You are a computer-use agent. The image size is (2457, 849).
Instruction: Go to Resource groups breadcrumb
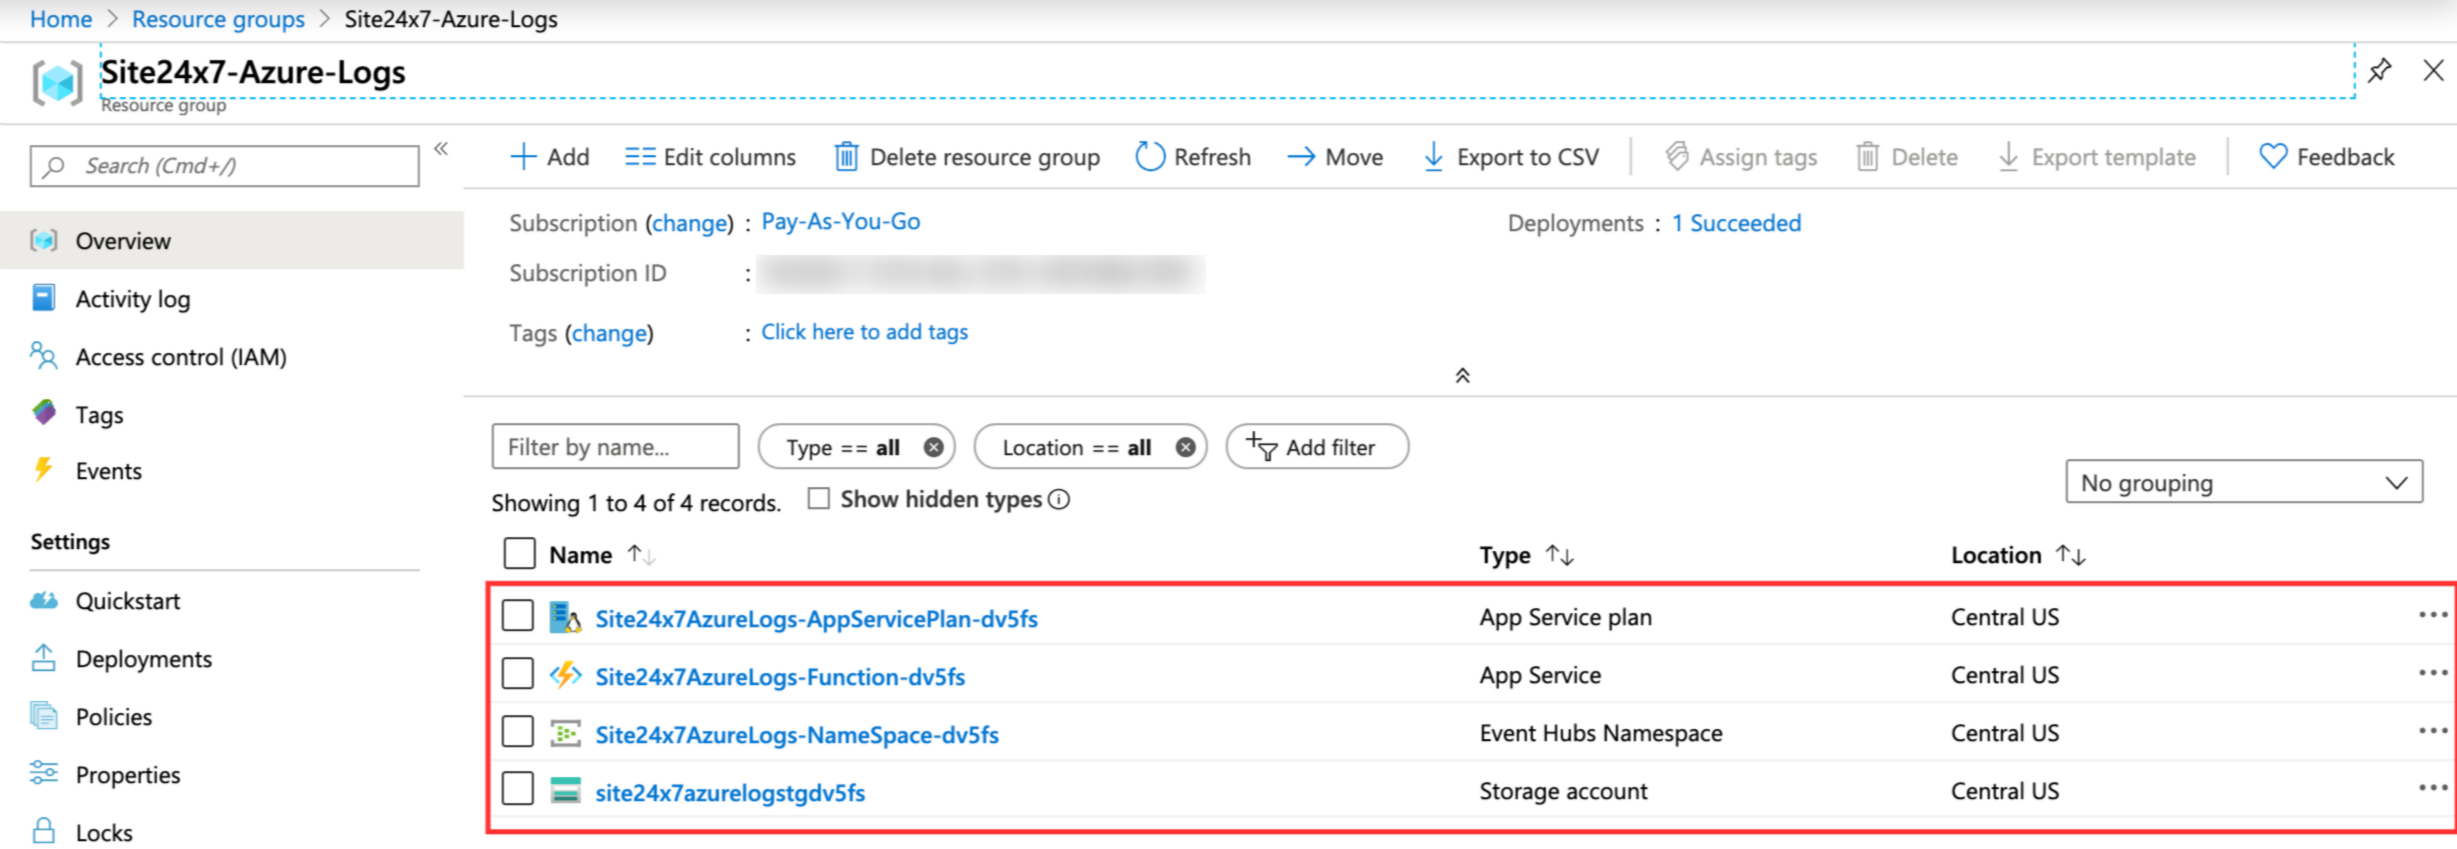tap(218, 19)
